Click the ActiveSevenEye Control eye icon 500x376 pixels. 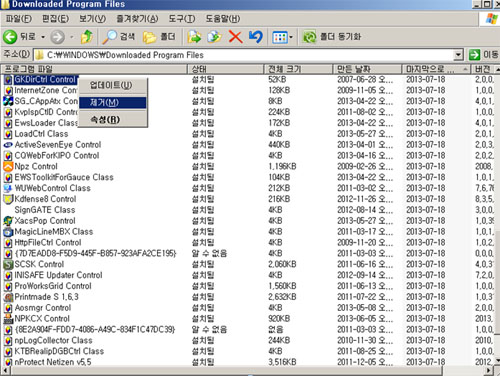click(x=8, y=145)
